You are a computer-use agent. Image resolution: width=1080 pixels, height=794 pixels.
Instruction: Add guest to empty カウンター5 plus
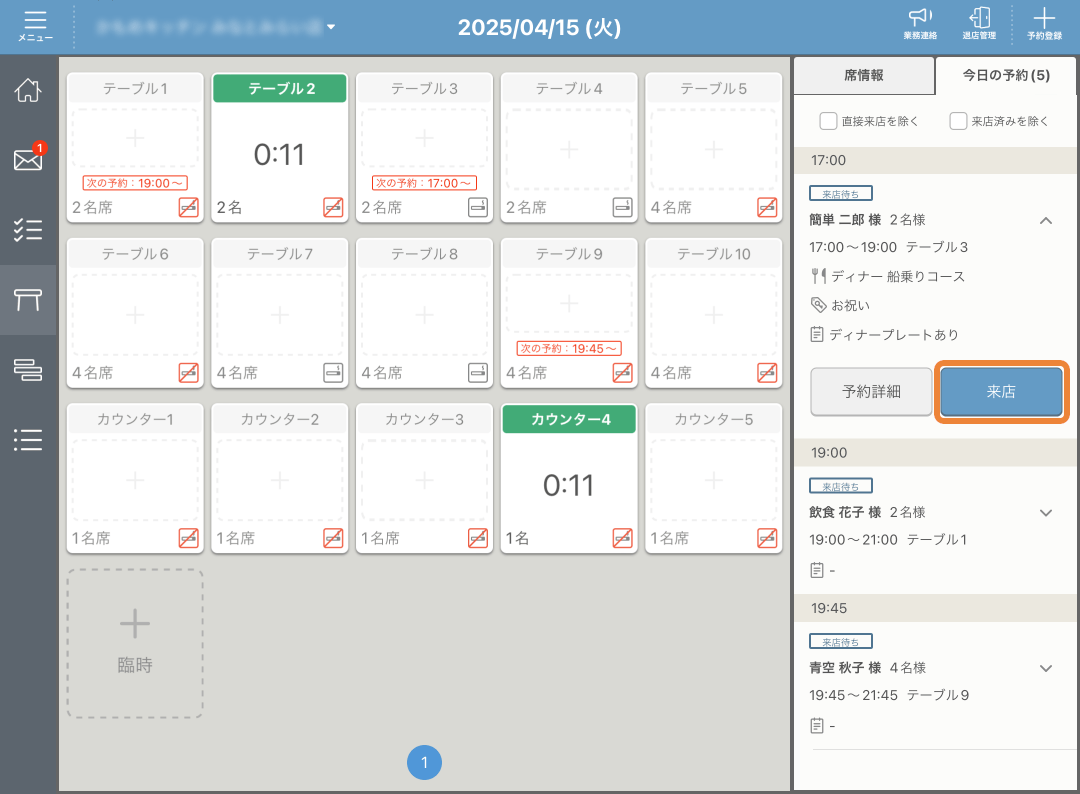[x=714, y=480]
